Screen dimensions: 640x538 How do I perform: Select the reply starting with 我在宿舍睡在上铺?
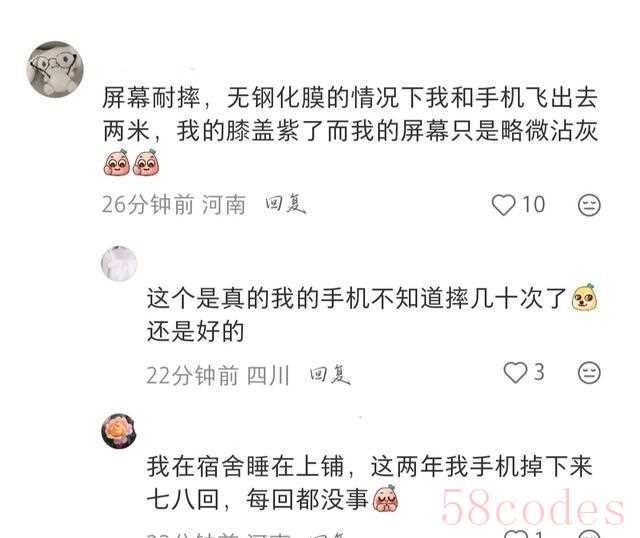click(x=369, y=483)
